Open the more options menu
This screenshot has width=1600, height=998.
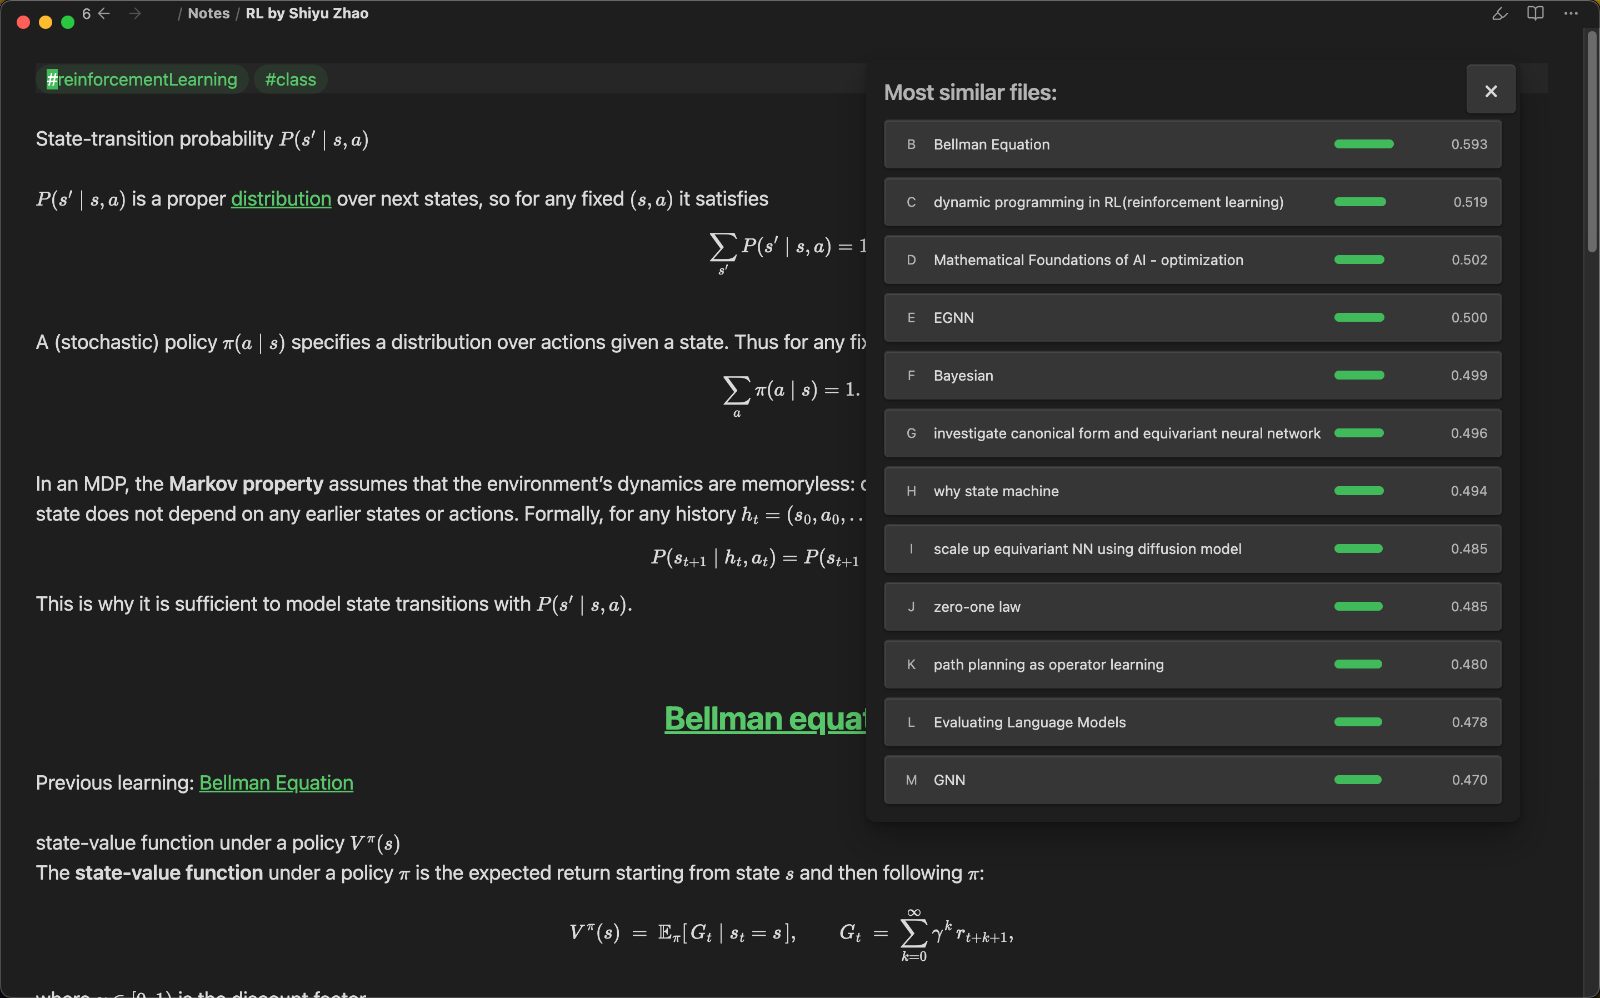(1571, 14)
